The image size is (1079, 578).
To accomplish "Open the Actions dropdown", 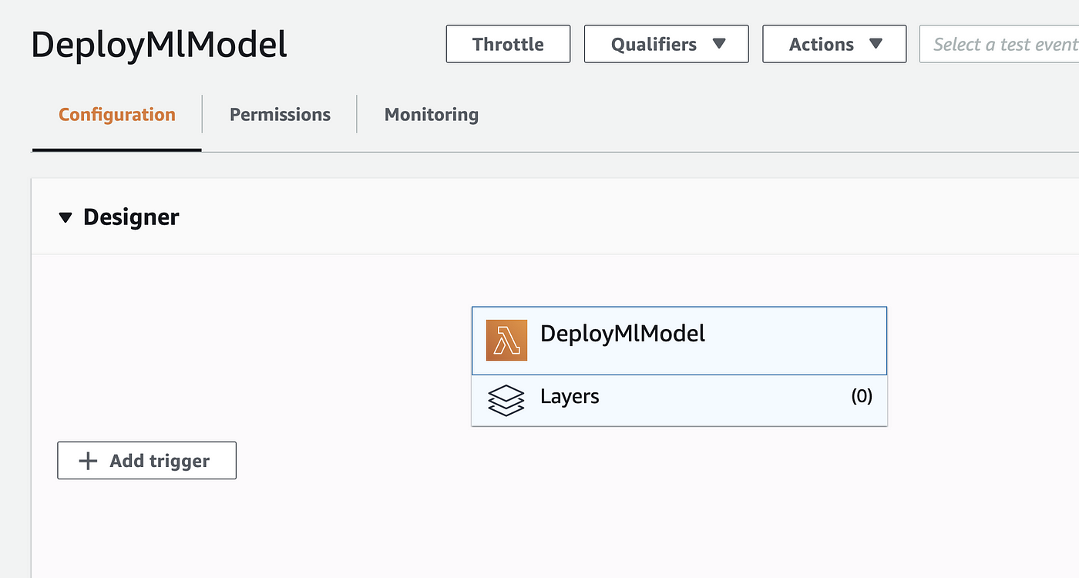I will (834, 43).
